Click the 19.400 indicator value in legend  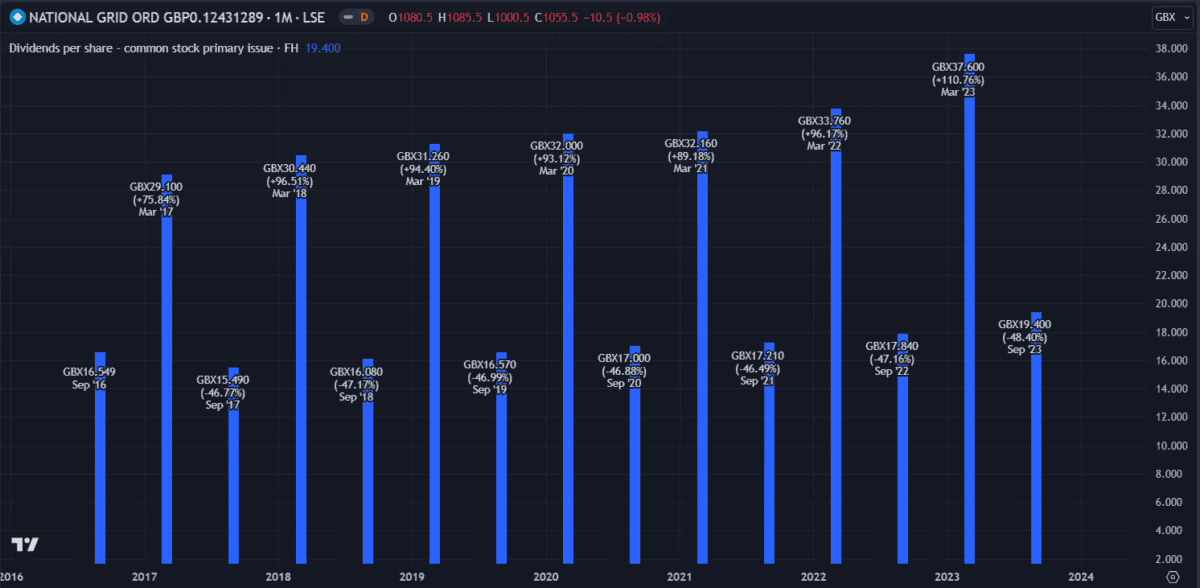(x=323, y=47)
